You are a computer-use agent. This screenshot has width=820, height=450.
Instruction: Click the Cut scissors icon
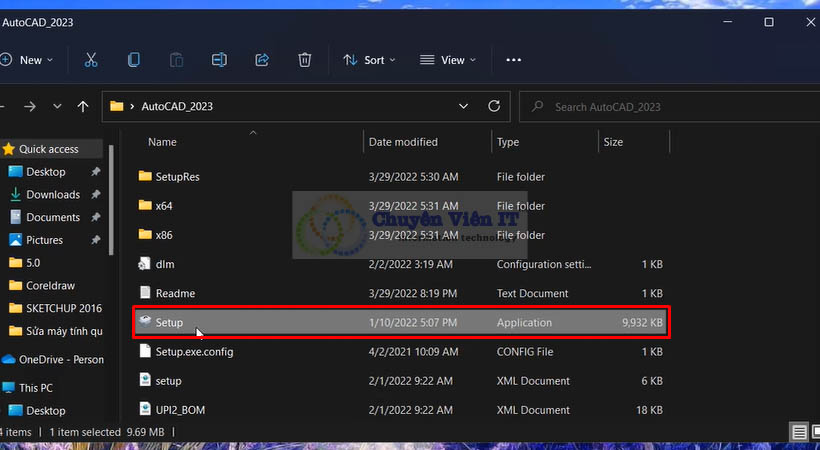(91, 60)
